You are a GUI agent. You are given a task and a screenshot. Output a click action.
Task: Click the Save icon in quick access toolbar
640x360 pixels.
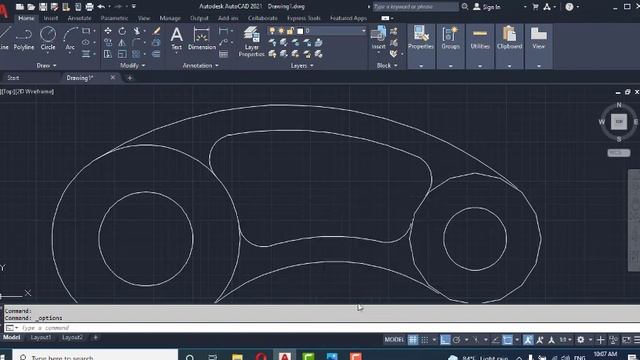pos(43,7)
